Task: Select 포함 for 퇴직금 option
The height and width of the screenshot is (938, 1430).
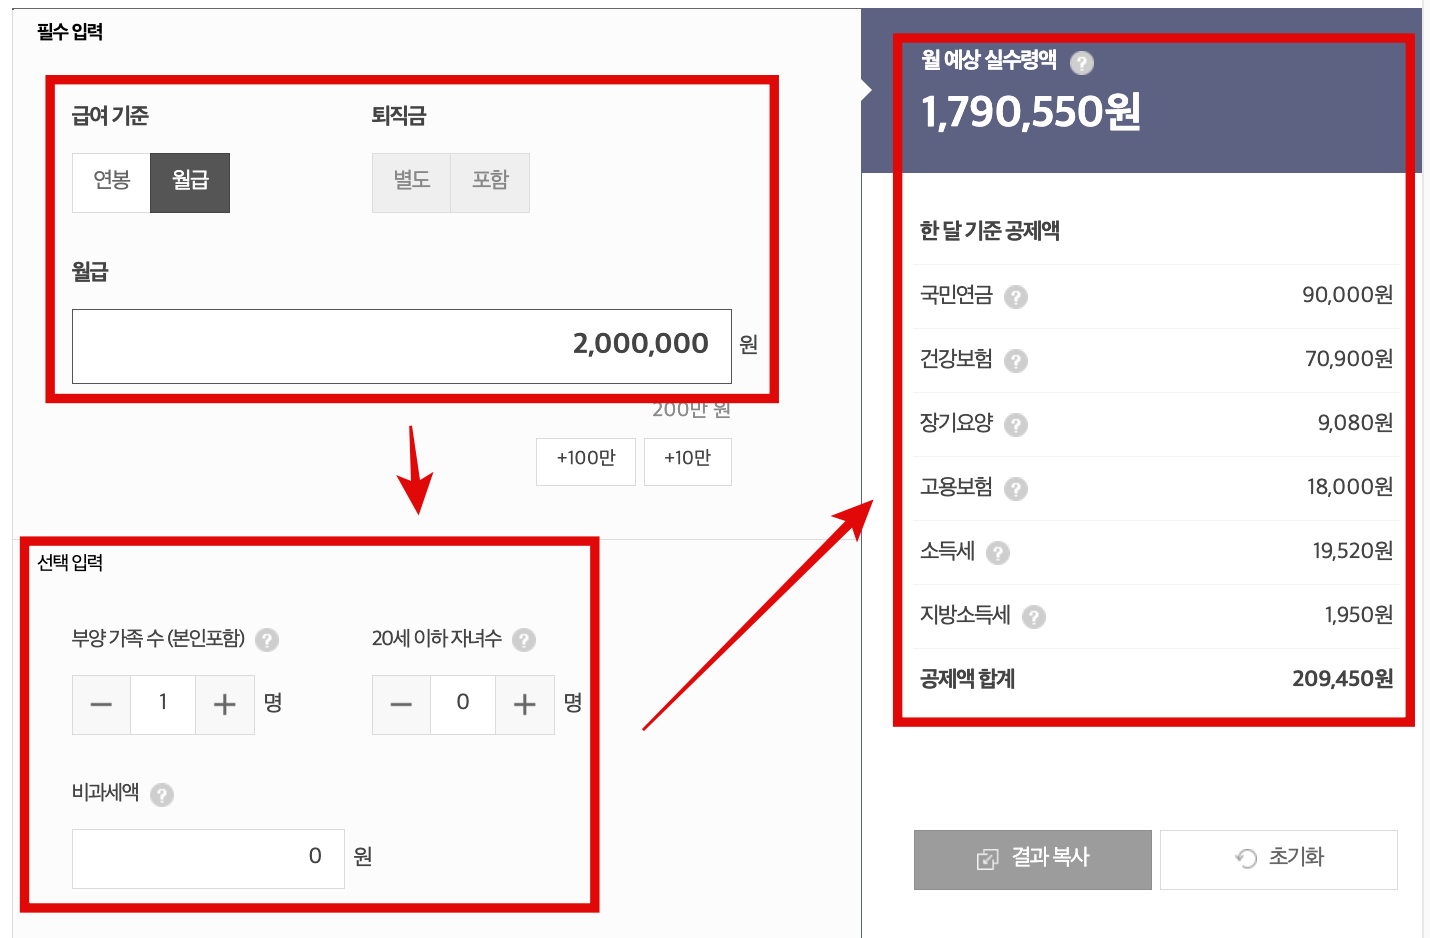Action: tap(489, 182)
